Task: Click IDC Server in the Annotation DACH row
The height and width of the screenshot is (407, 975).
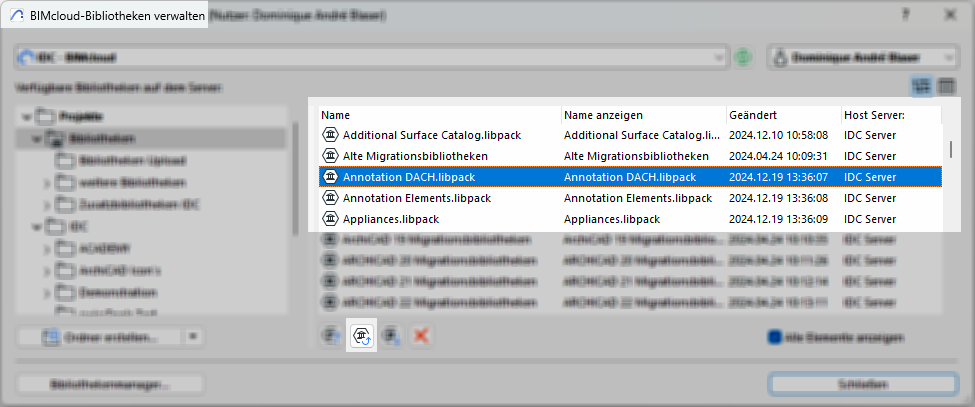Action: pyautogui.click(x=870, y=177)
